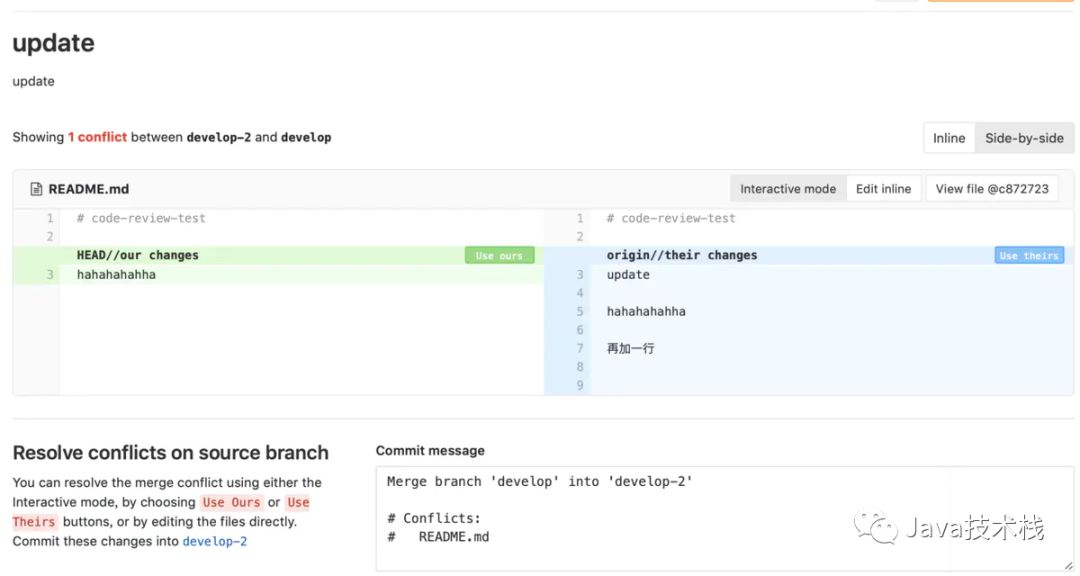This screenshot has height=576, width=1080.
Task: Open View file @c872723
Action: (992, 189)
